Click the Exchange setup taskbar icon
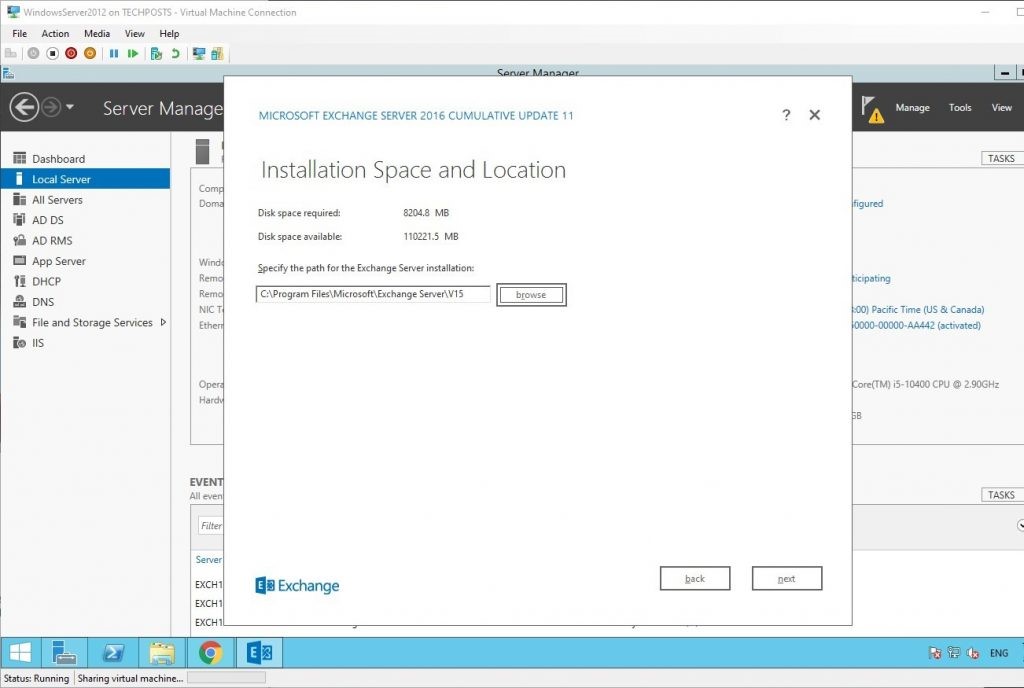Screen dimensions: 1024x688 click(259, 653)
